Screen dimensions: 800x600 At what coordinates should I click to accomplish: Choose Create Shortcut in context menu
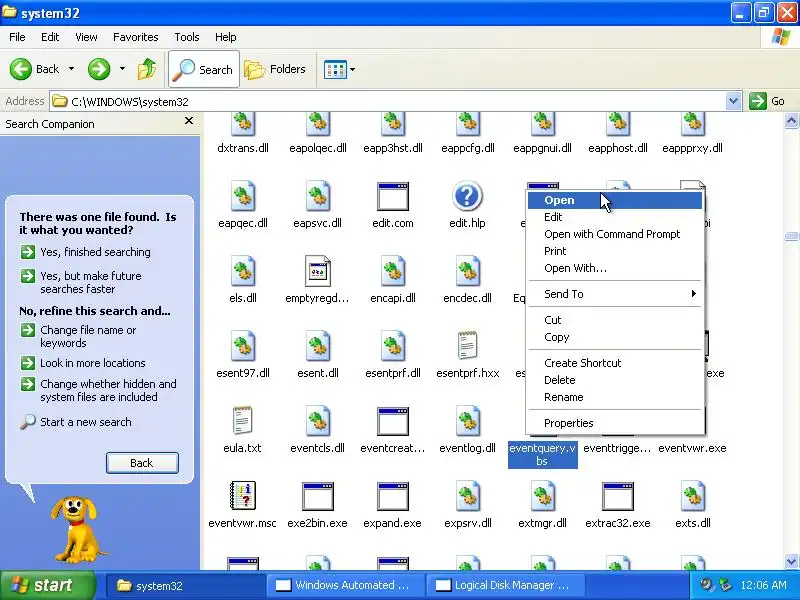pos(615,363)
